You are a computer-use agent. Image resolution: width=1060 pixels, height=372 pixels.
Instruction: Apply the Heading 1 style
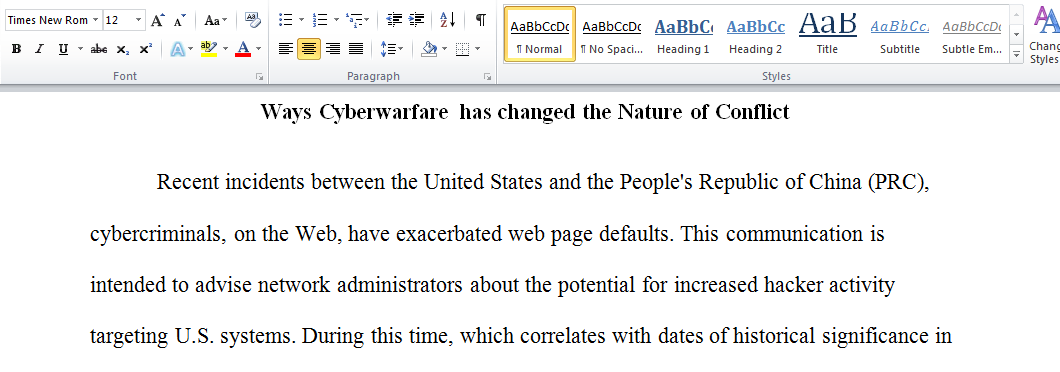(x=683, y=34)
